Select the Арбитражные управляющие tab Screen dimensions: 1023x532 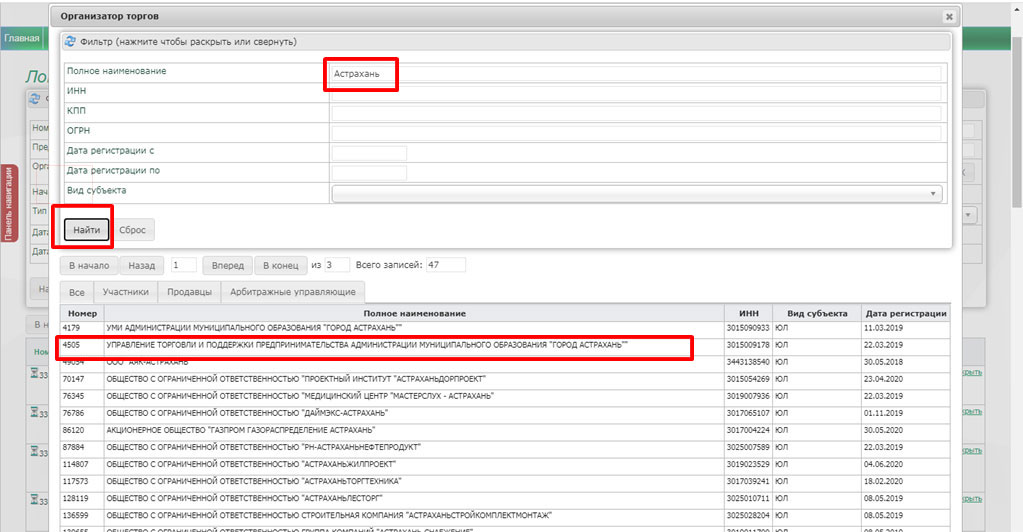(292, 292)
